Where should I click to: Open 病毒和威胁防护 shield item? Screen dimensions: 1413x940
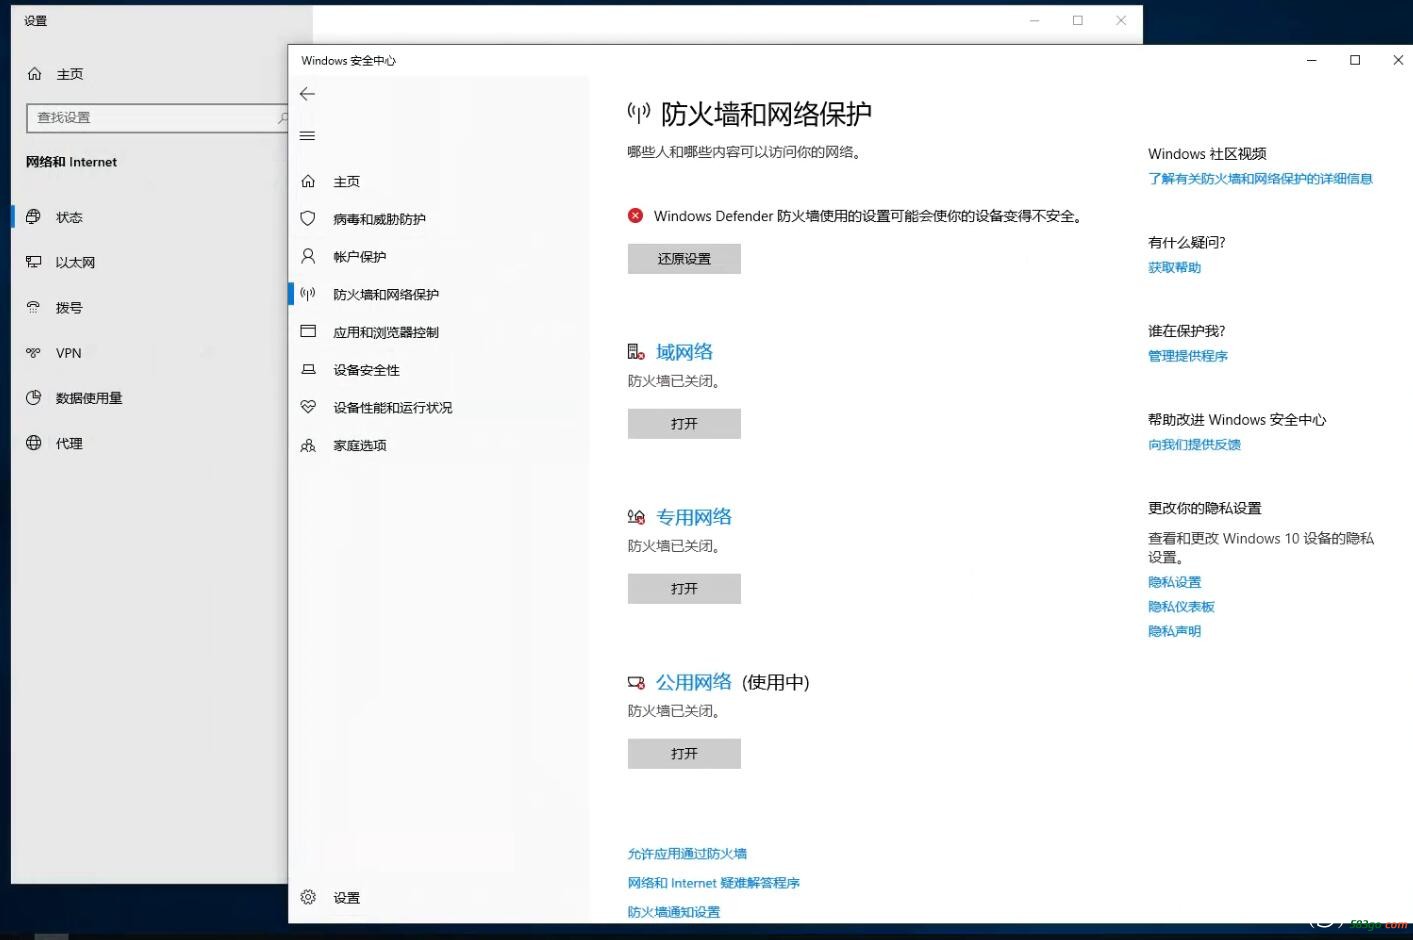coord(379,219)
